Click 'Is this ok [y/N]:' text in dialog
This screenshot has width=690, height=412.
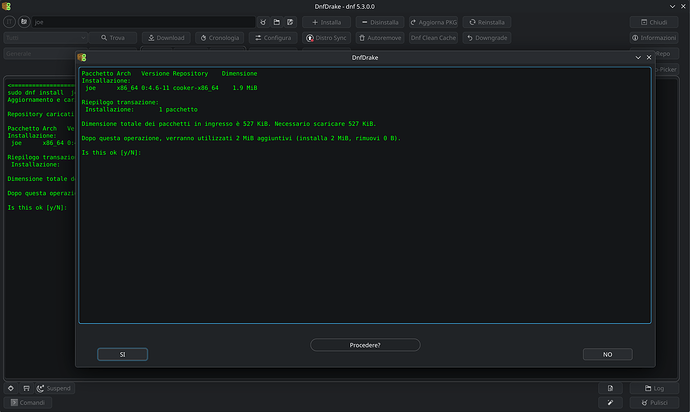click(x=111, y=153)
